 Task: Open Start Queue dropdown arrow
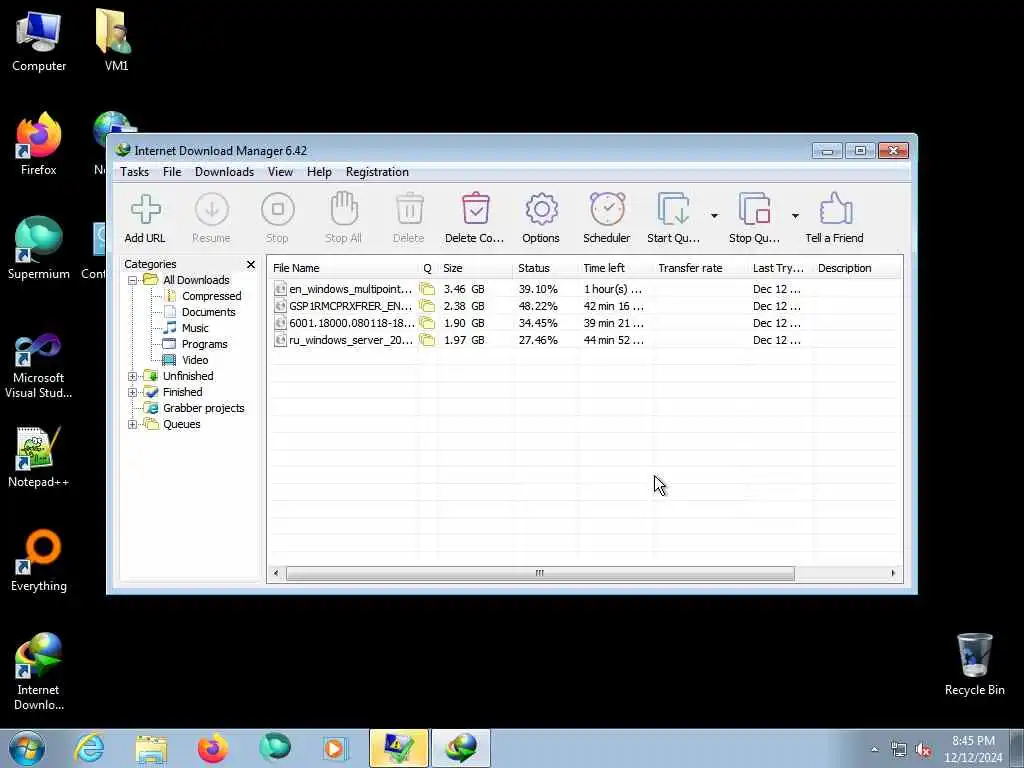pyautogui.click(x=714, y=216)
